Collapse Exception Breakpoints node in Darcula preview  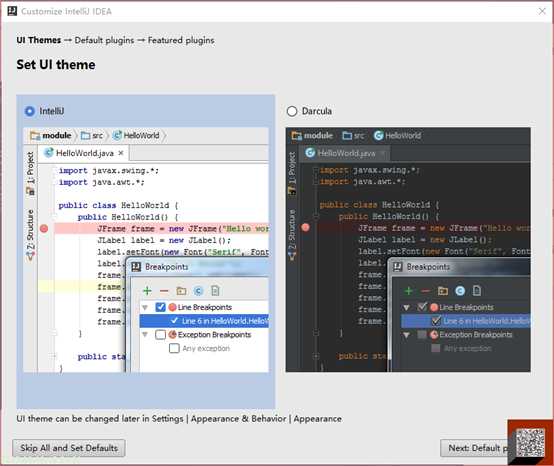pyautogui.click(x=407, y=335)
